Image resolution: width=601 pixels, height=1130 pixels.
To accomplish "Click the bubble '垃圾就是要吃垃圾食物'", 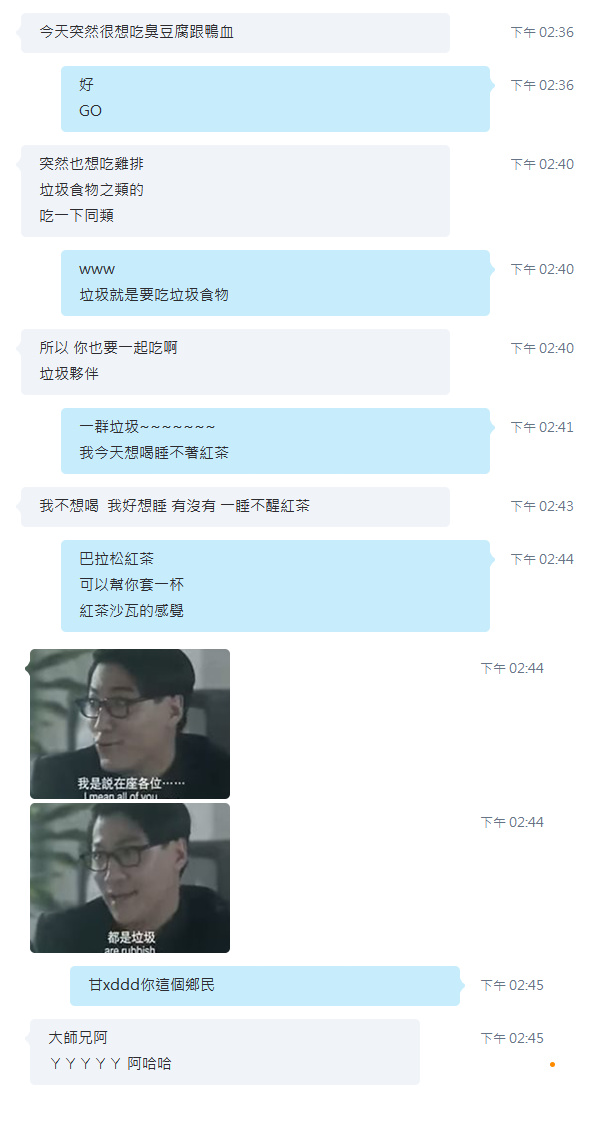I will 275,282.
